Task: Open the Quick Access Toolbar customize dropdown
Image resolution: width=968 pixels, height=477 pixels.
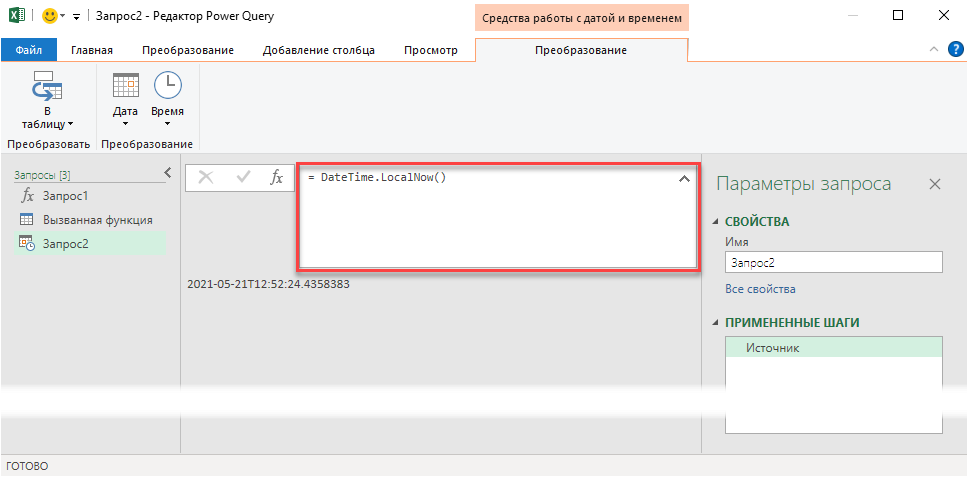Action: [x=76, y=17]
